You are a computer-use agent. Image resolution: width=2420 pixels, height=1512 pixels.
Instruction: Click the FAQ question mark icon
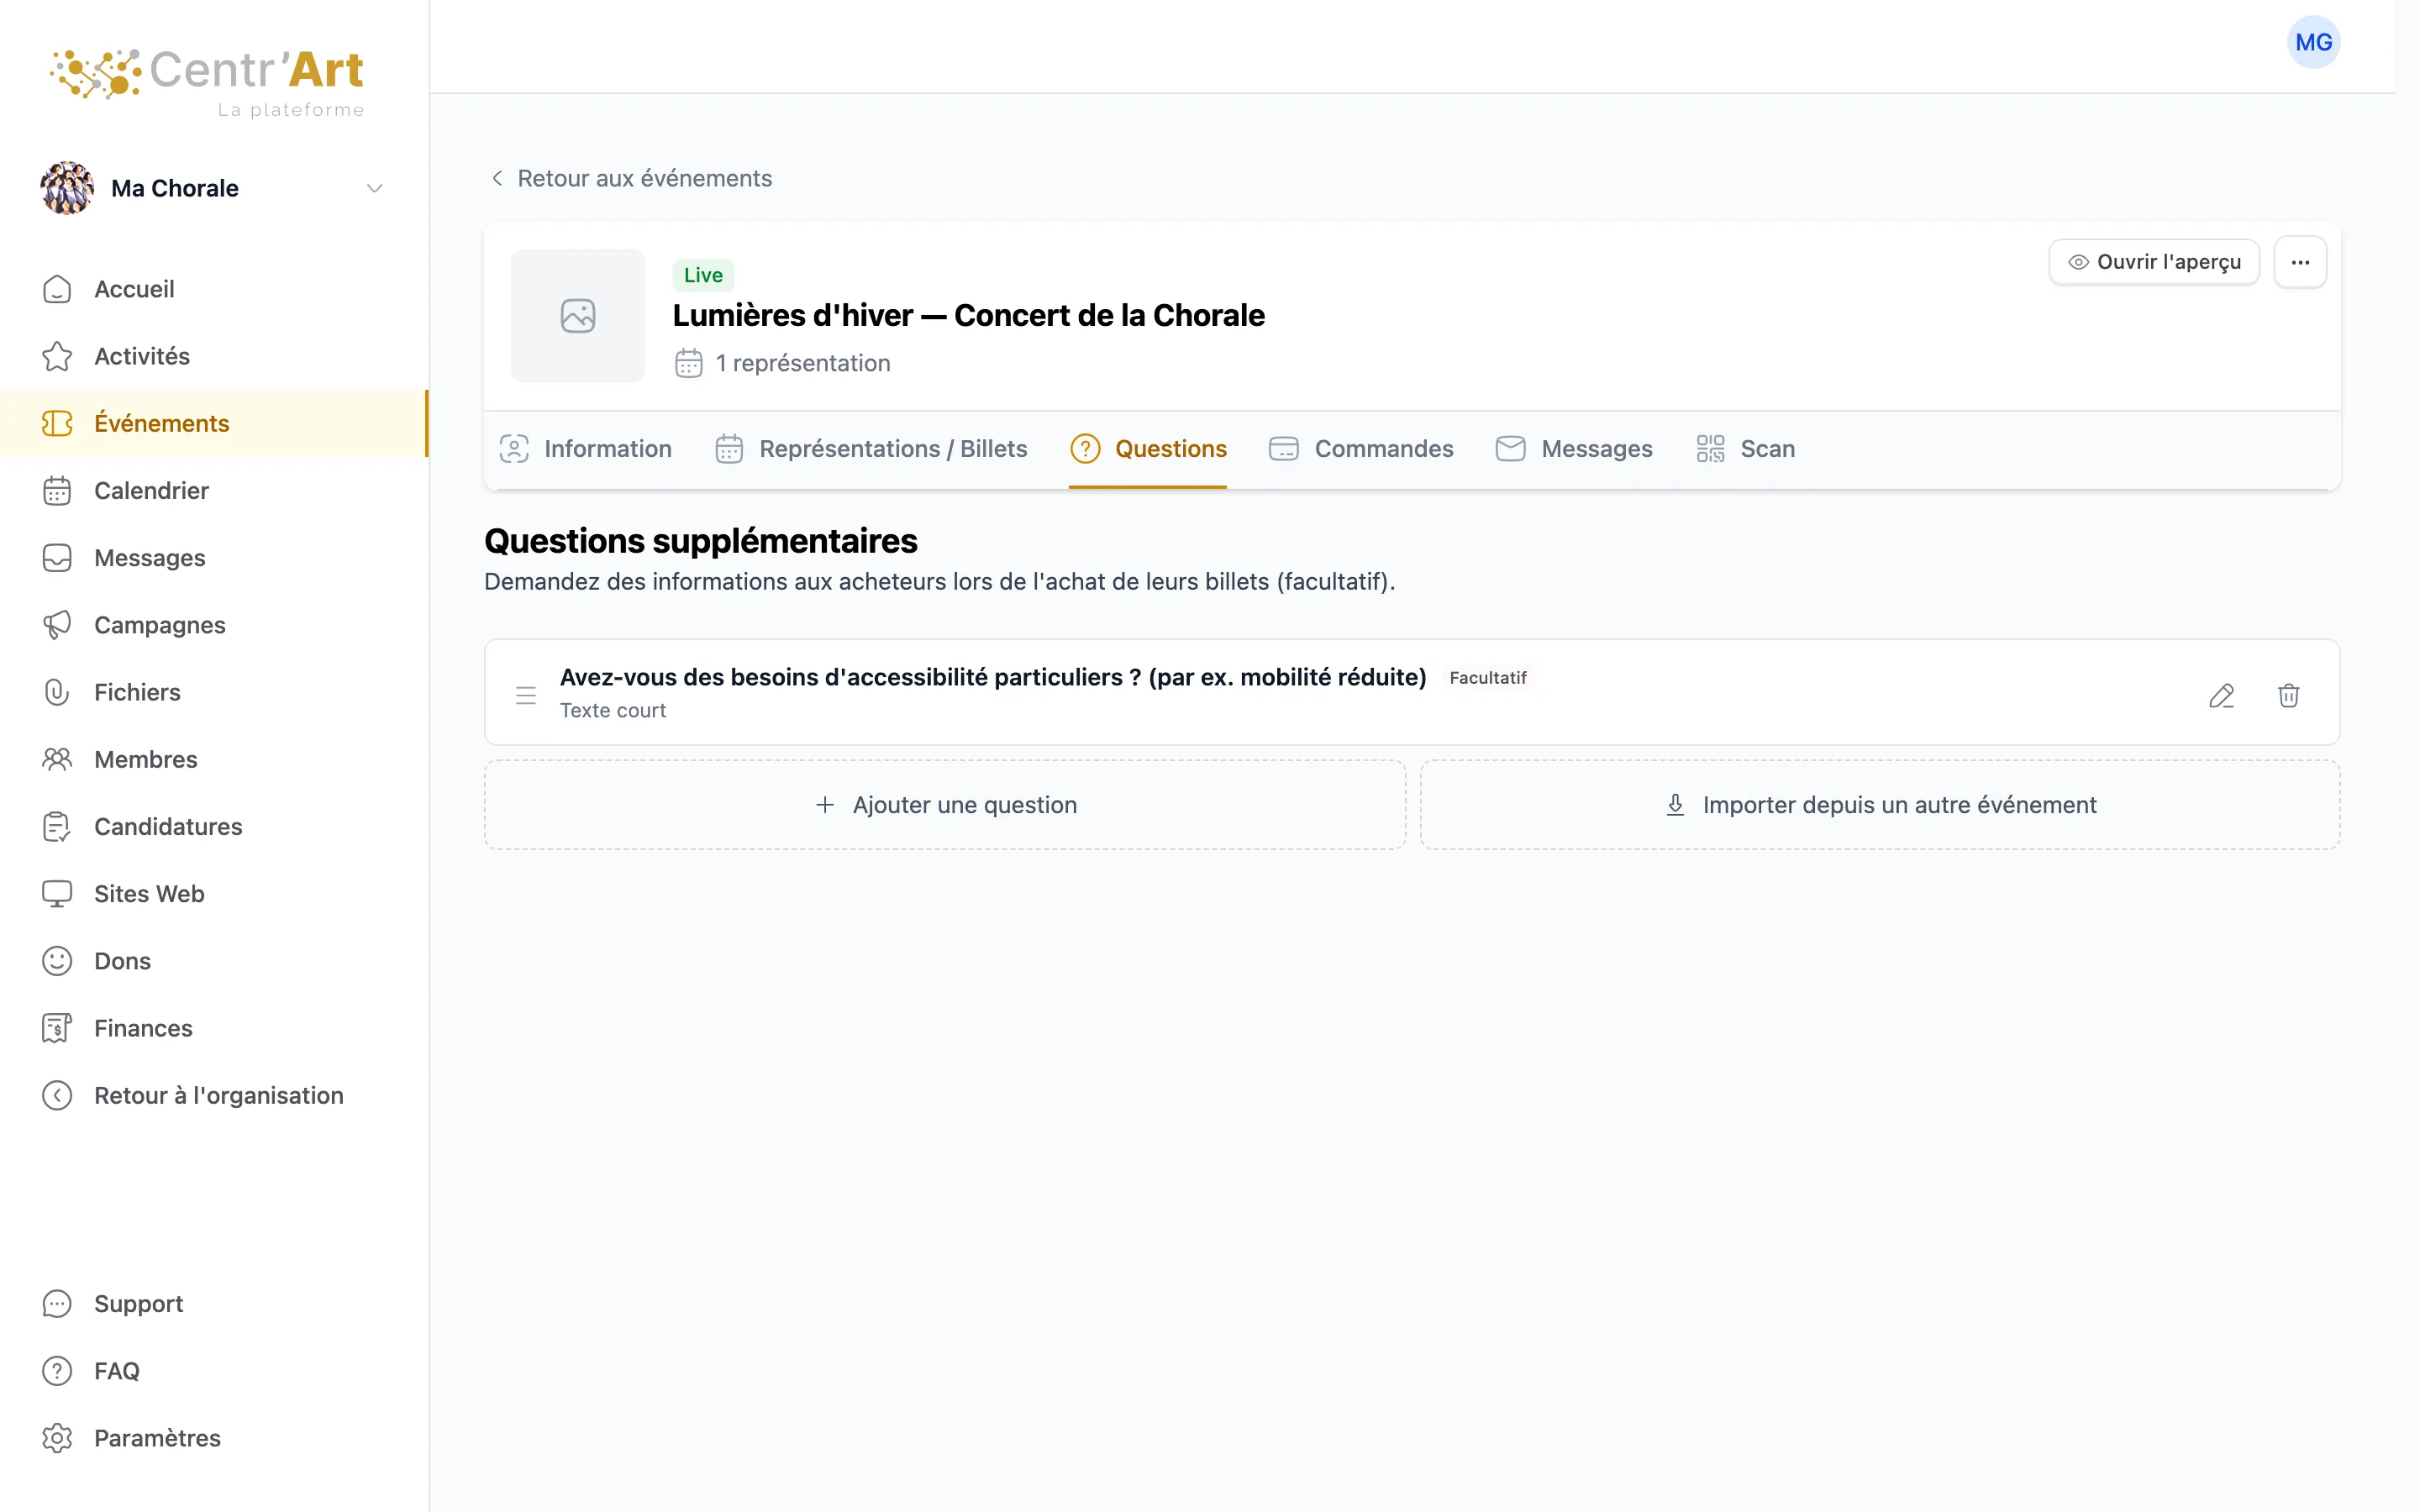coord(57,1371)
